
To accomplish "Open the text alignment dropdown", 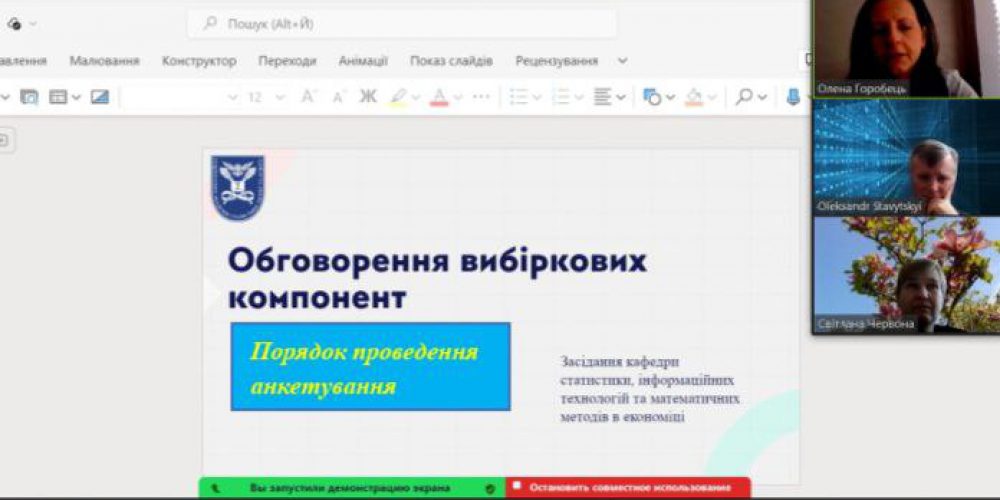I will (x=609, y=97).
